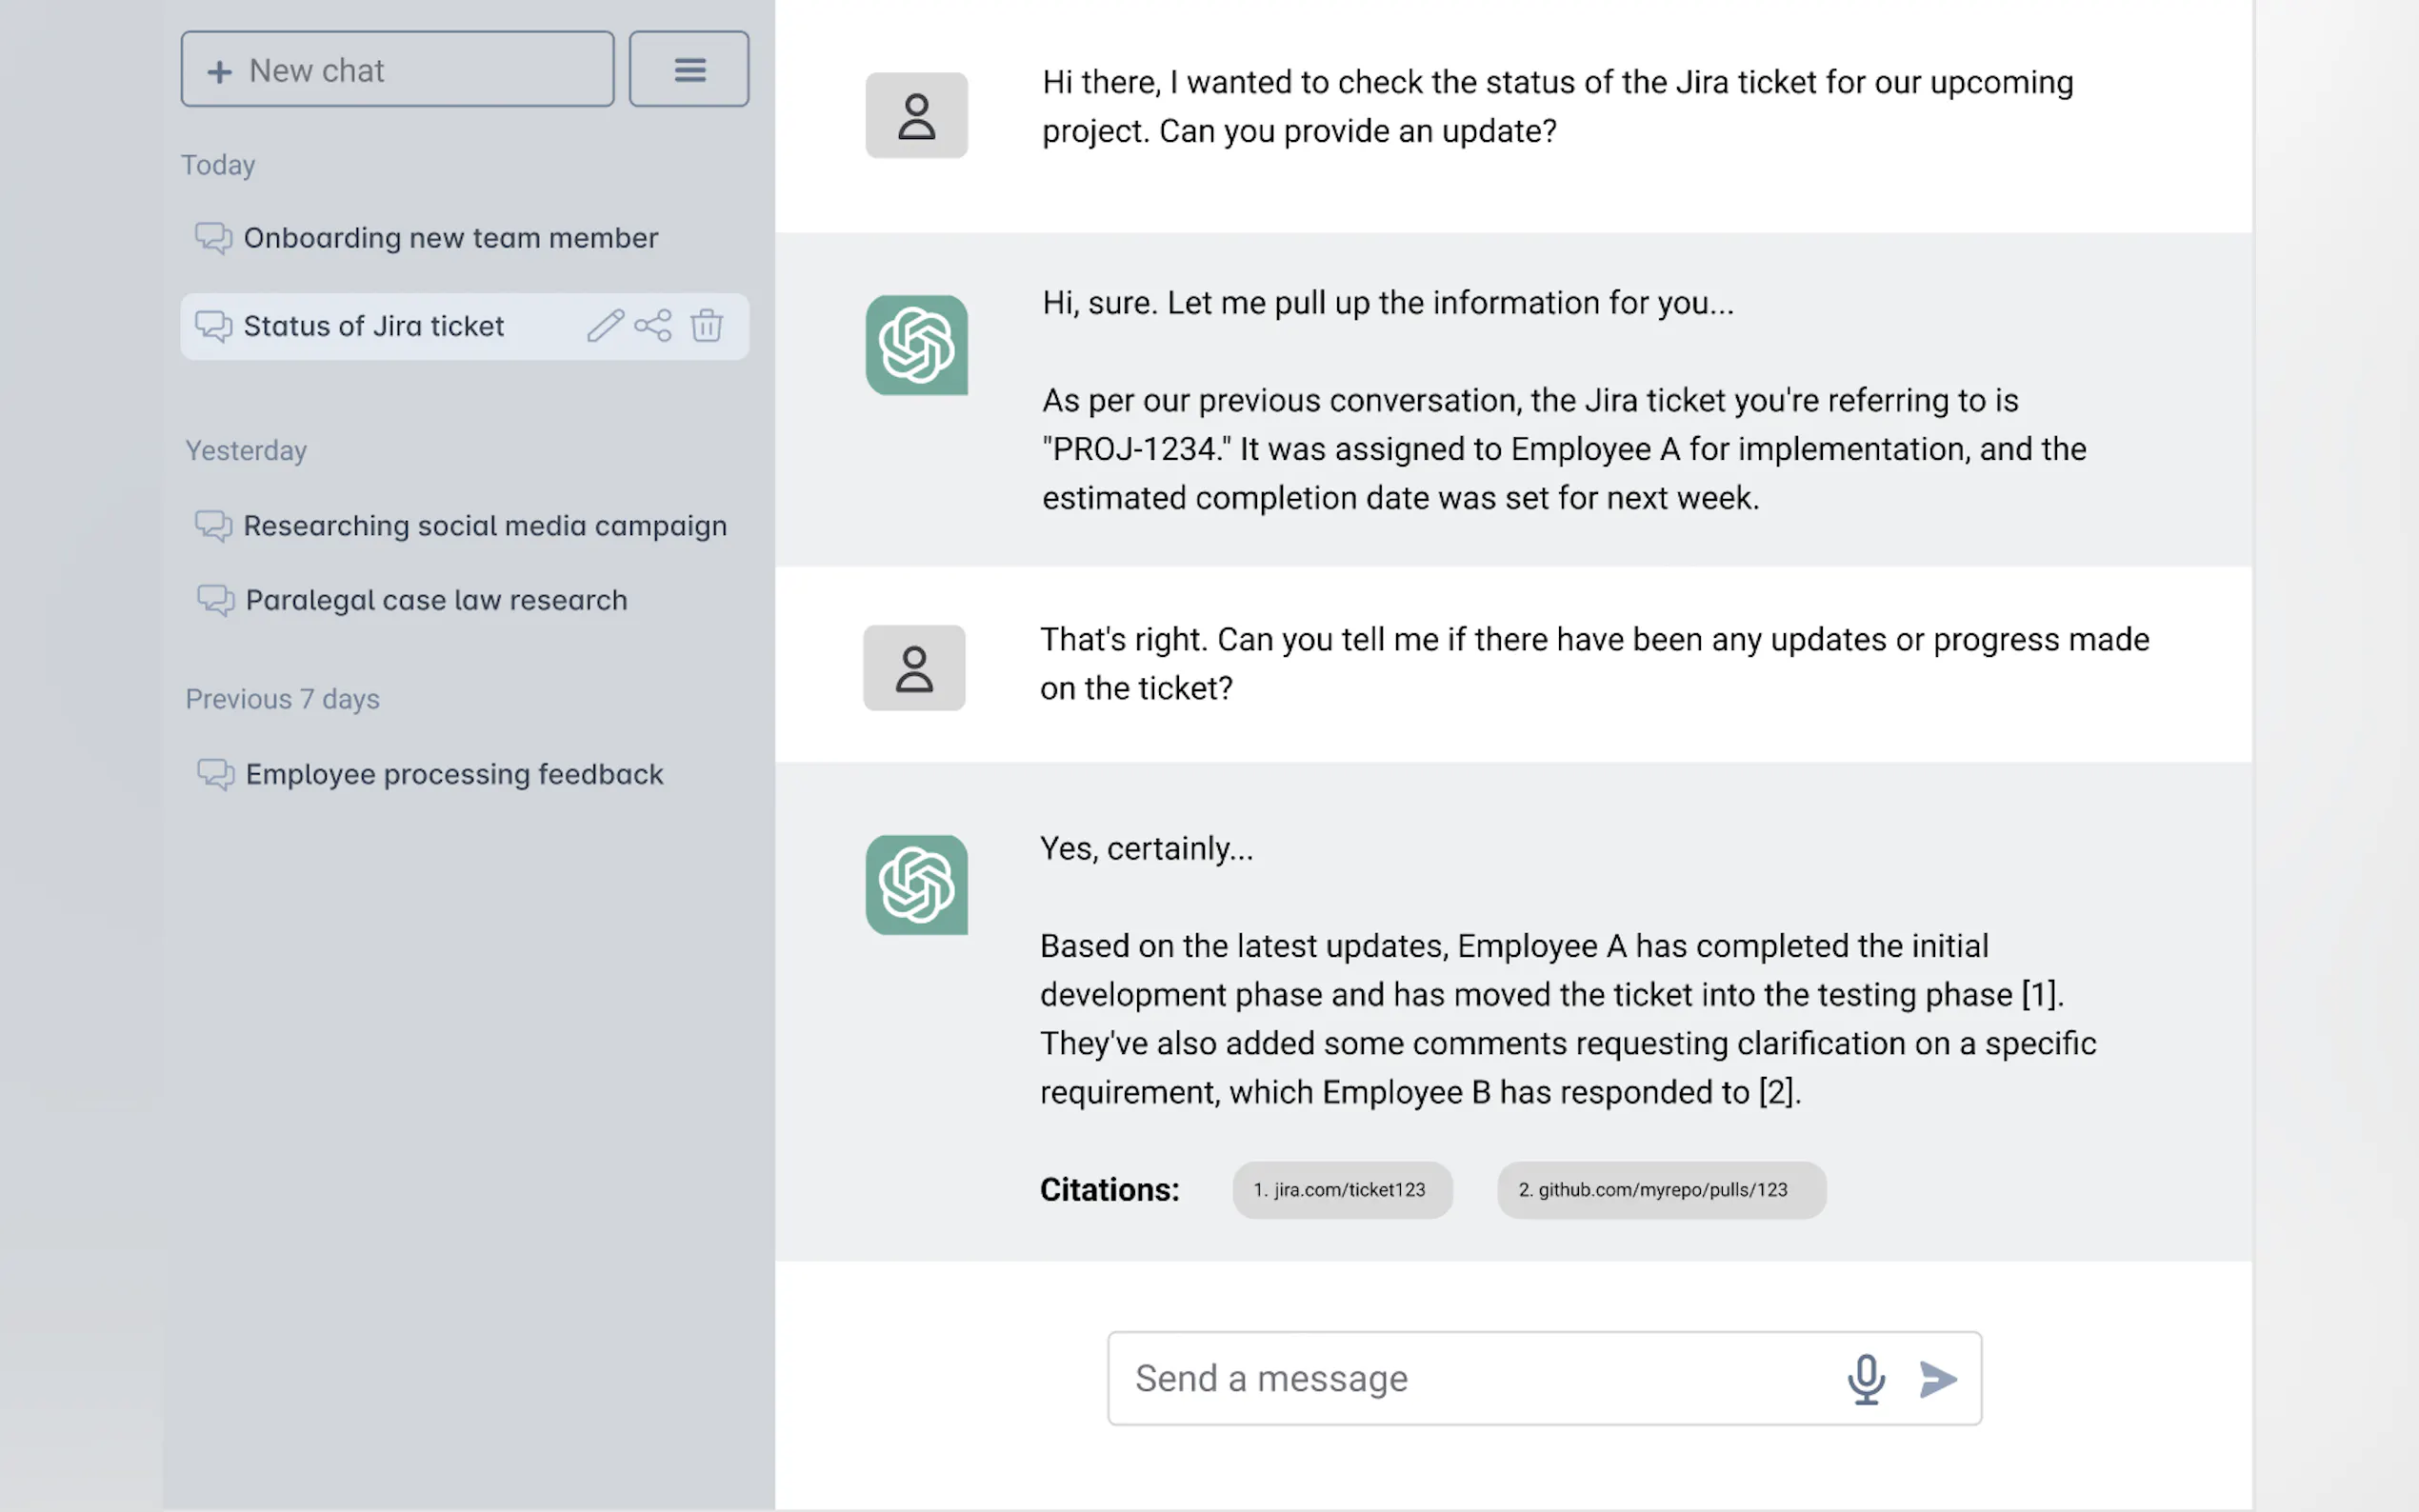The image size is (2419, 1512).
Task: Click the ChatGPT logo beside first reply
Action: click(916, 345)
